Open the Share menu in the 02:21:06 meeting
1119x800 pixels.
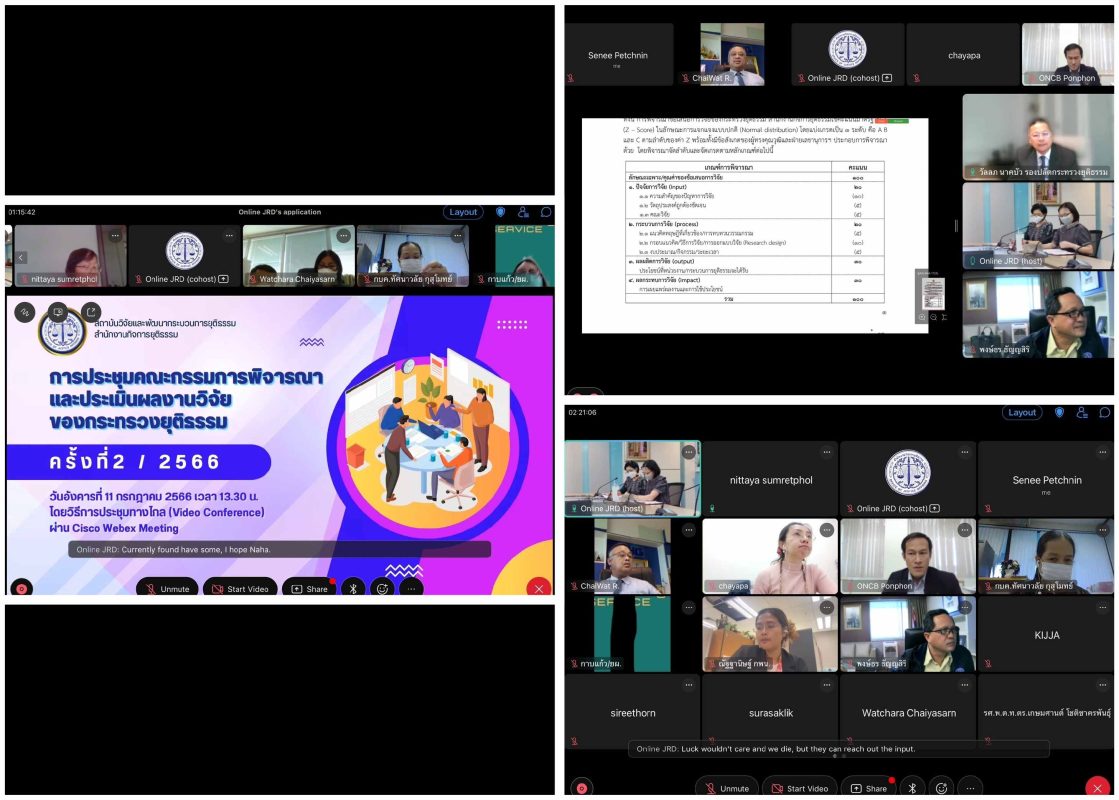tap(867, 787)
